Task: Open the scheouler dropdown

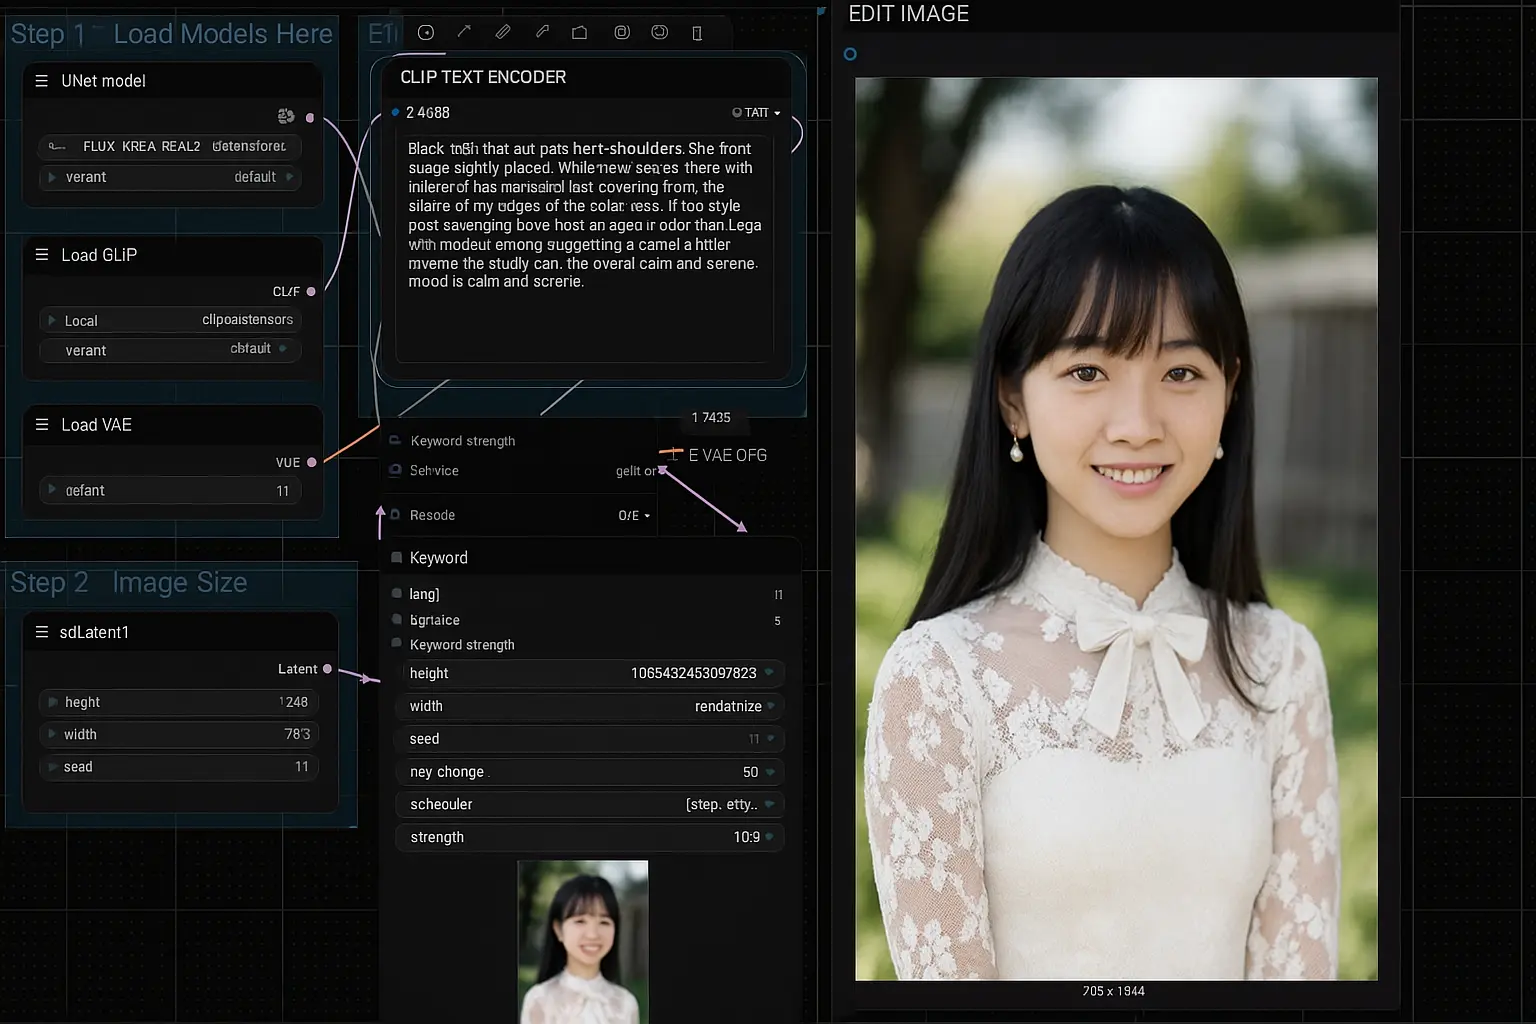Action: [x=590, y=804]
